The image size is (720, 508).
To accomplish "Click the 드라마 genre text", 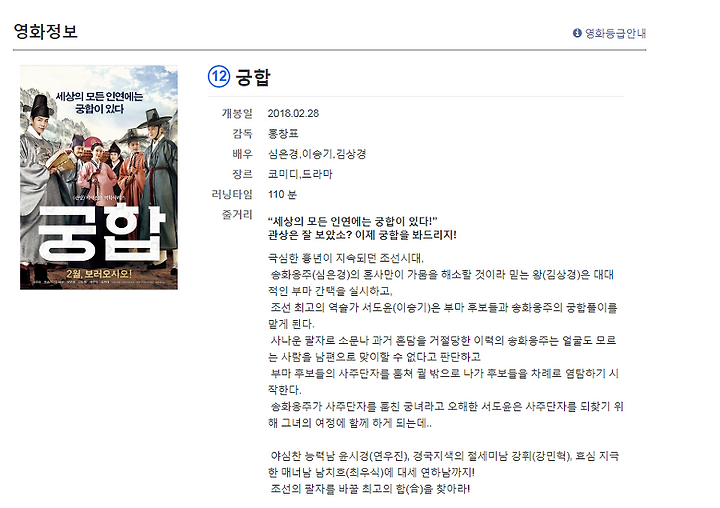I will pos(317,174).
